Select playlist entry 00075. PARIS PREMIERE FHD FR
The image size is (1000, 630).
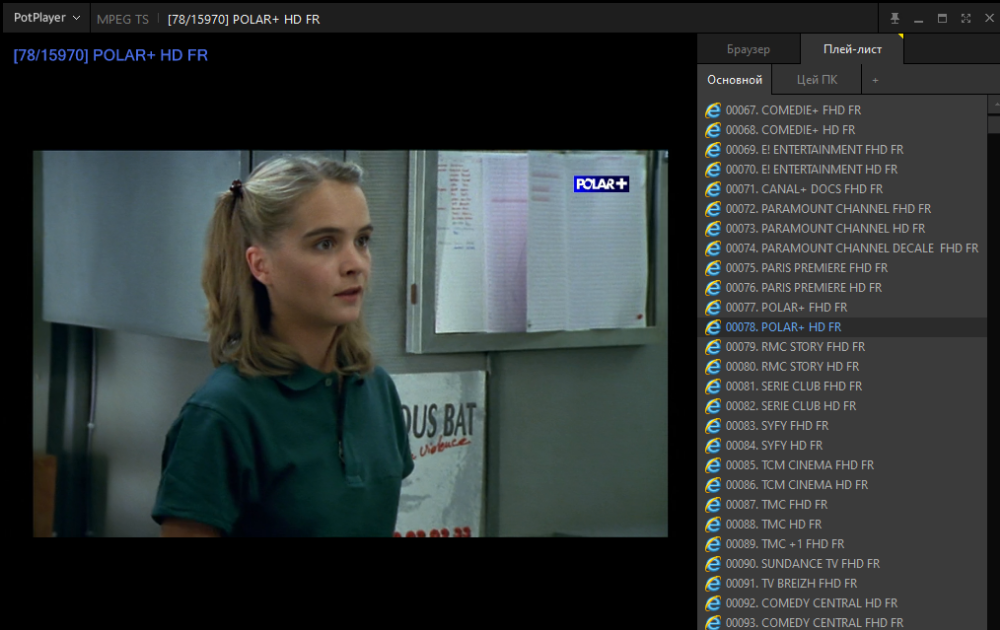tap(842, 268)
